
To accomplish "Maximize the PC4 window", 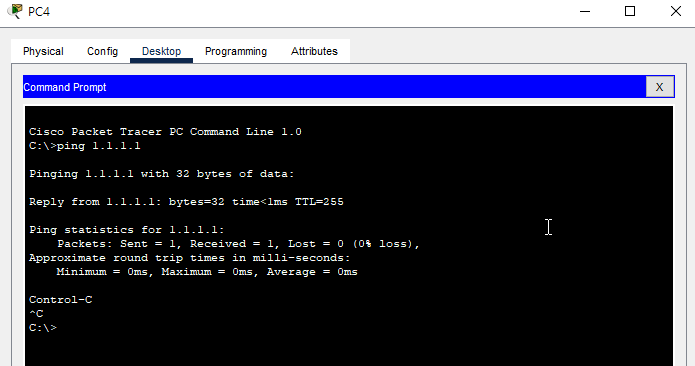I will (x=630, y=11).
